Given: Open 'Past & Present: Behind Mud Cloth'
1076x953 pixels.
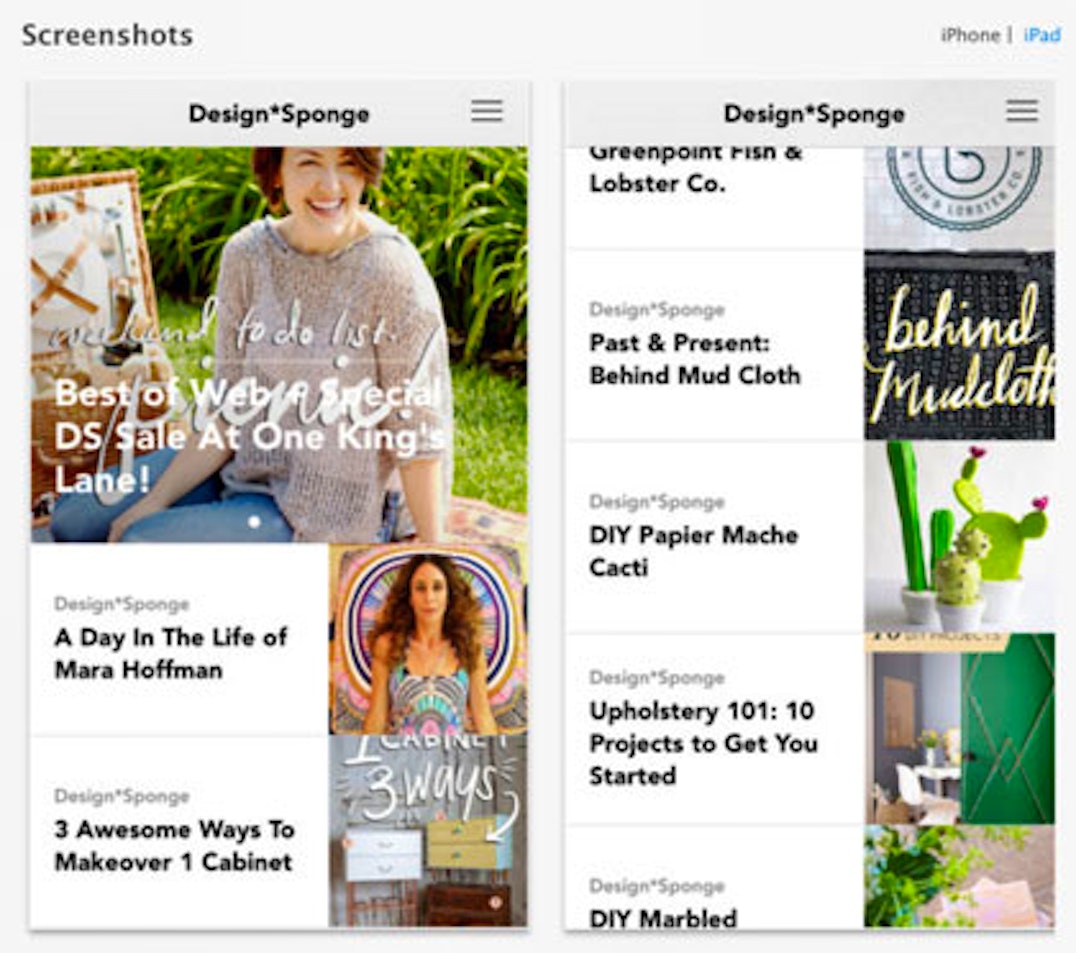Looking at the screenshot, I should [694, 359].
